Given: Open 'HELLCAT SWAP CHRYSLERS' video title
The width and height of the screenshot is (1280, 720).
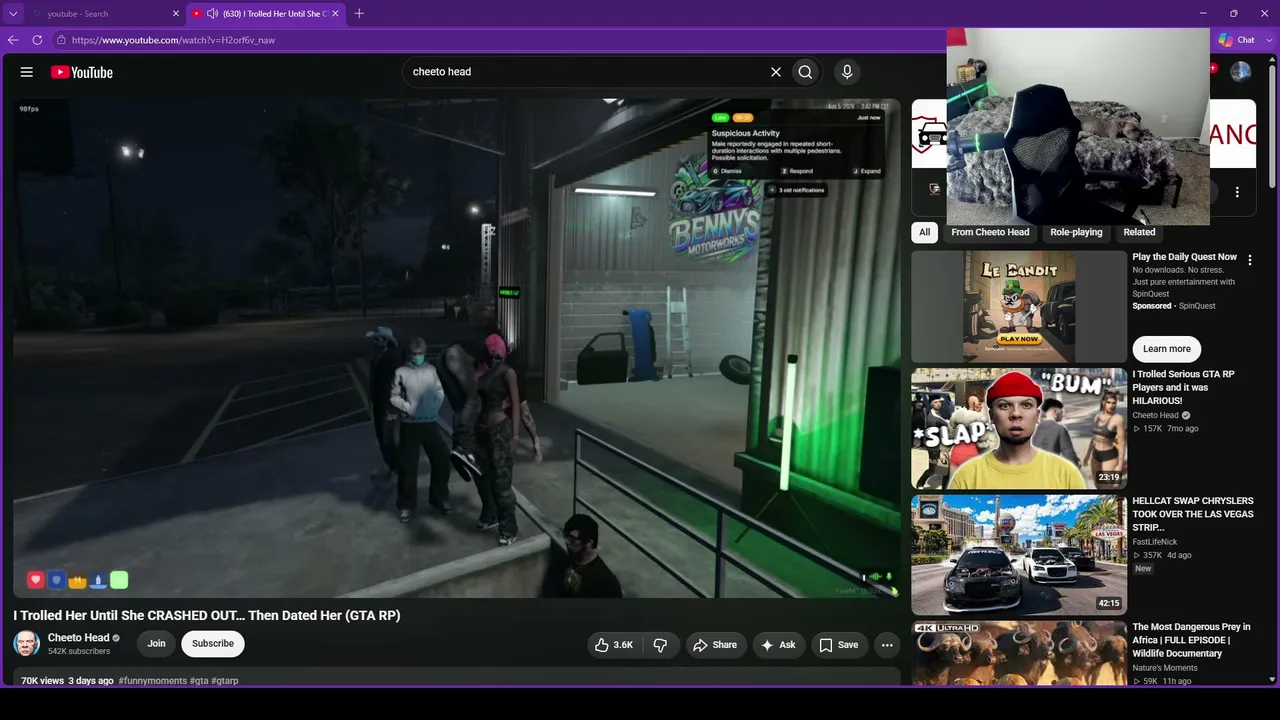Looking at the screenshot, I should [x=1193, y=514].
